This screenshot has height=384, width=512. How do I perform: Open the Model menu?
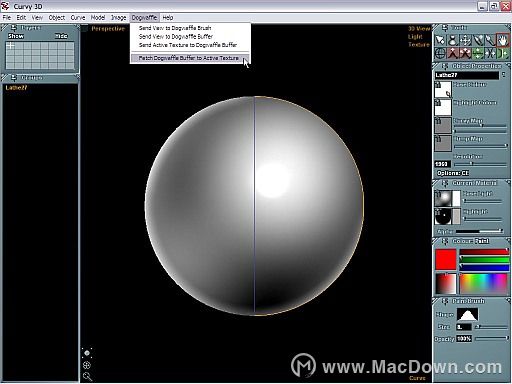pyautogui.click(x=98, y=18)
